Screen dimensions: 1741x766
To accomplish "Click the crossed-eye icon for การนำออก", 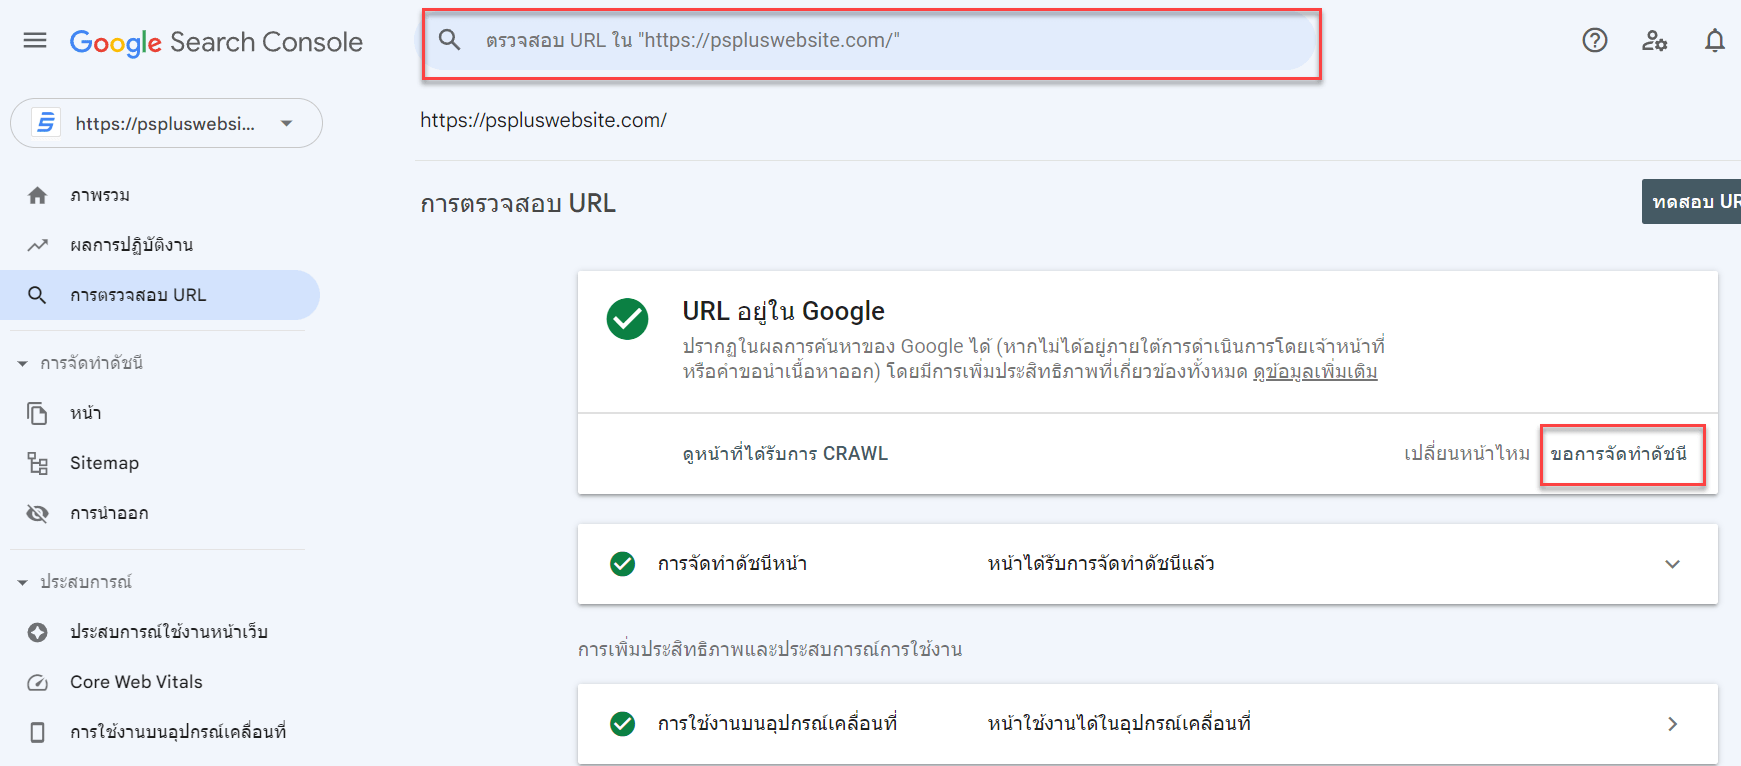I will pyautogui.click(x=38, y=513).
